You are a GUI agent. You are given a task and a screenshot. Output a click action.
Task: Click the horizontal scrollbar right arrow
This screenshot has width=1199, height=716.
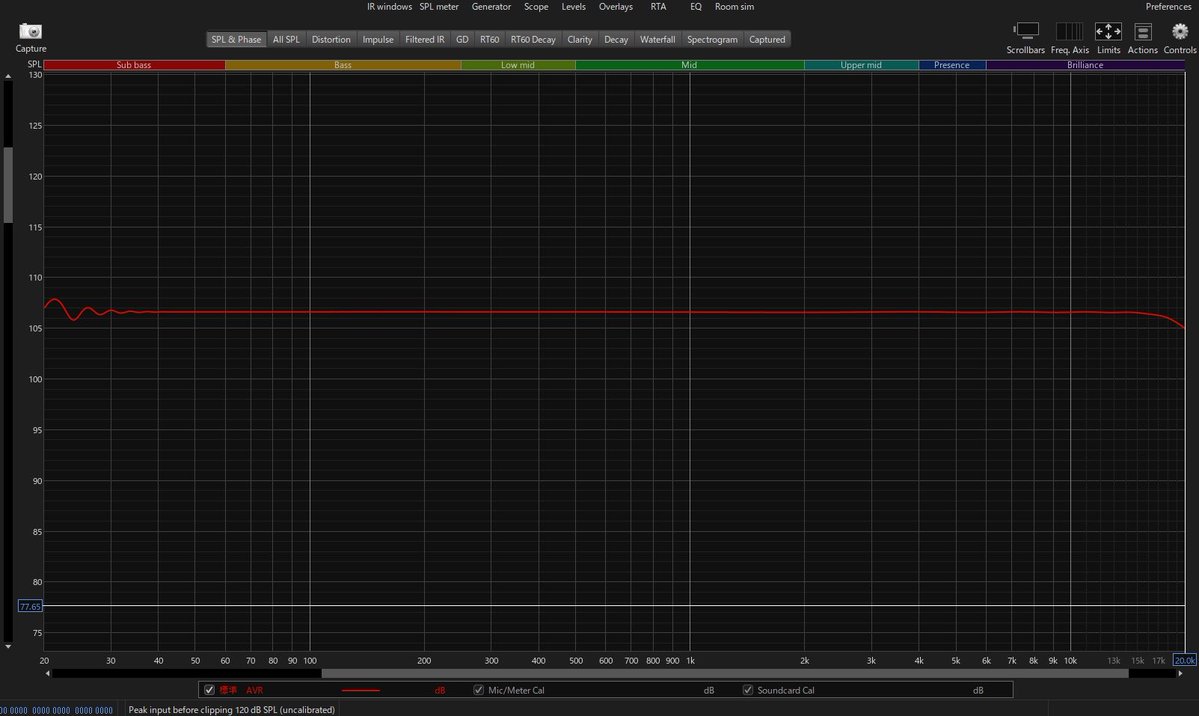[x=1180, y=673]
